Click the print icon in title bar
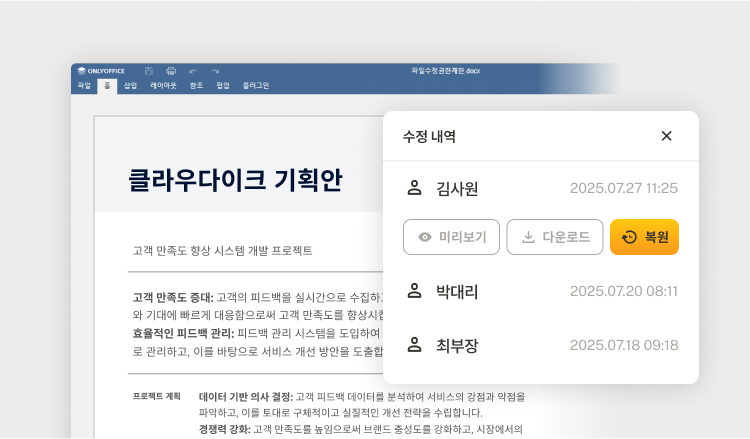This screenshot has height=439, width=750. (171, 71)
